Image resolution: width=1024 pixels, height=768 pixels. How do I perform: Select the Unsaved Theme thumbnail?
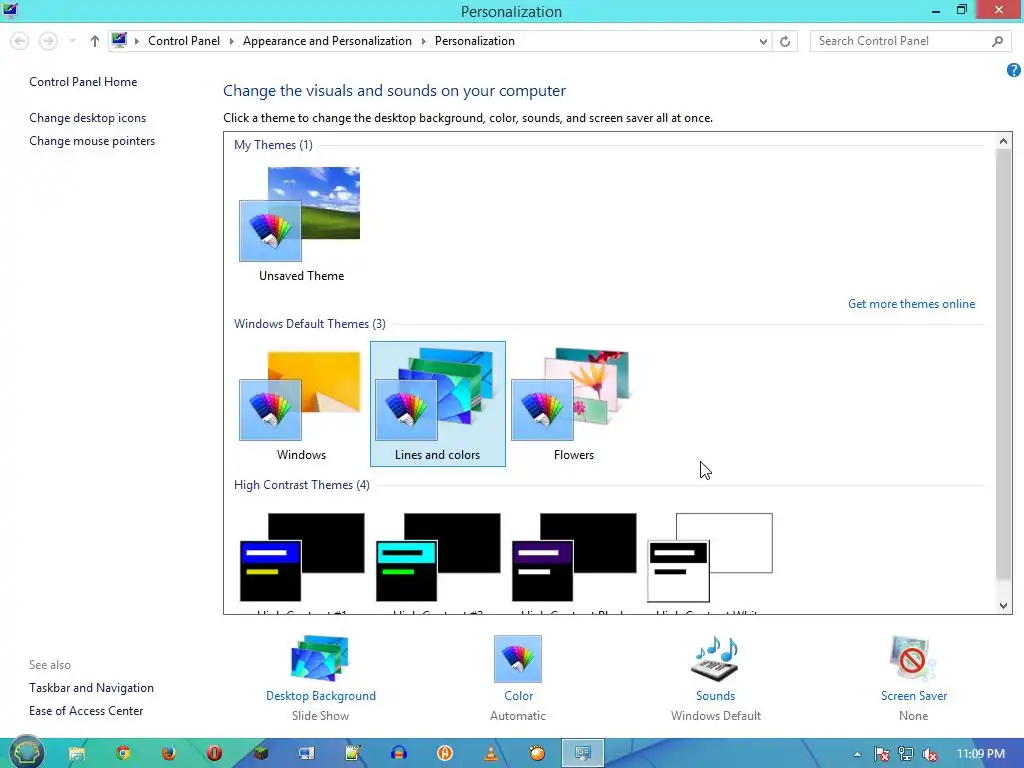tap(301, 224)
